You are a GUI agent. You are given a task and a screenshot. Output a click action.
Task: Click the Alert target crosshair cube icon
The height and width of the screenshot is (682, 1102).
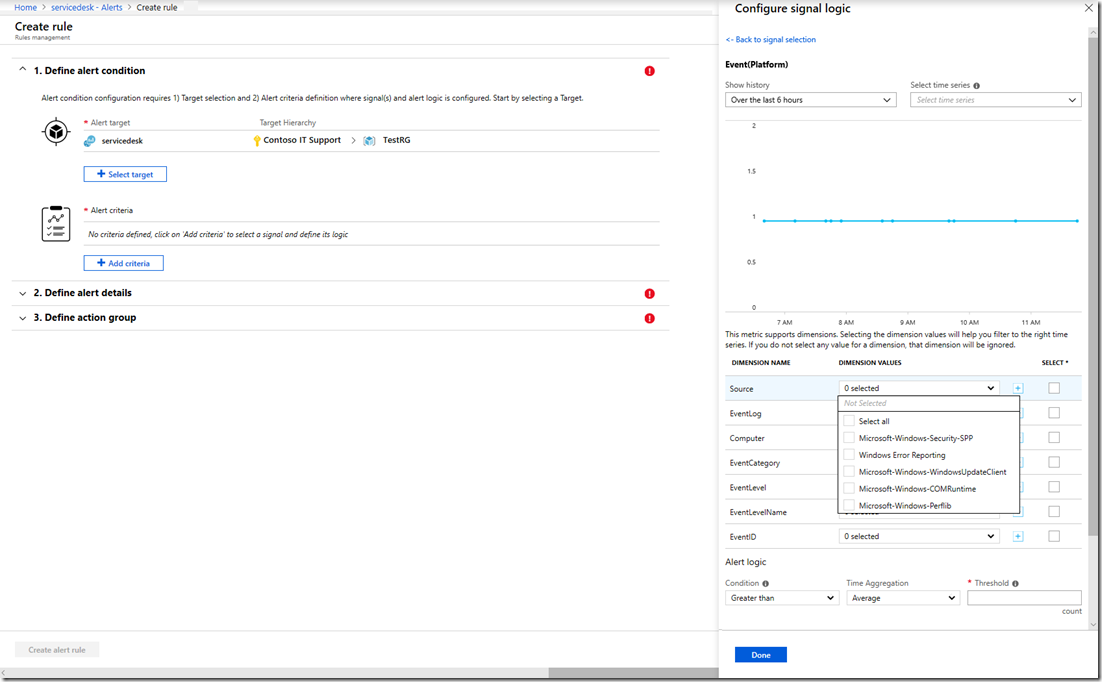tap(56, 132)
